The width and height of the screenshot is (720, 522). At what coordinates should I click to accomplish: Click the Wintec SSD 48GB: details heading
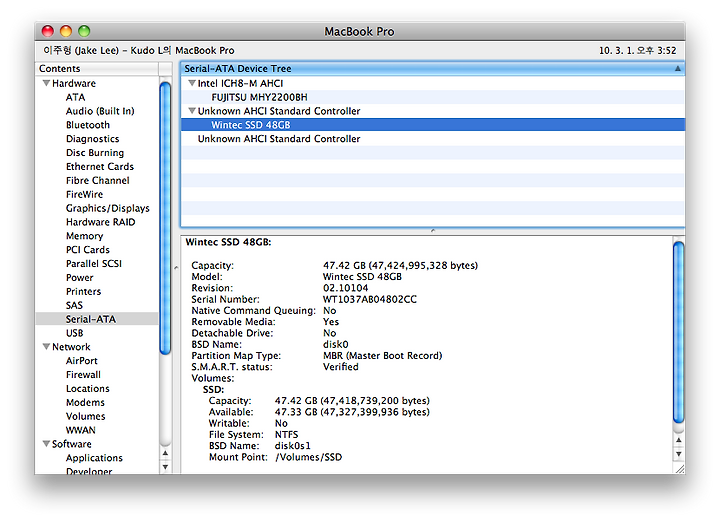tap(228, 242)
